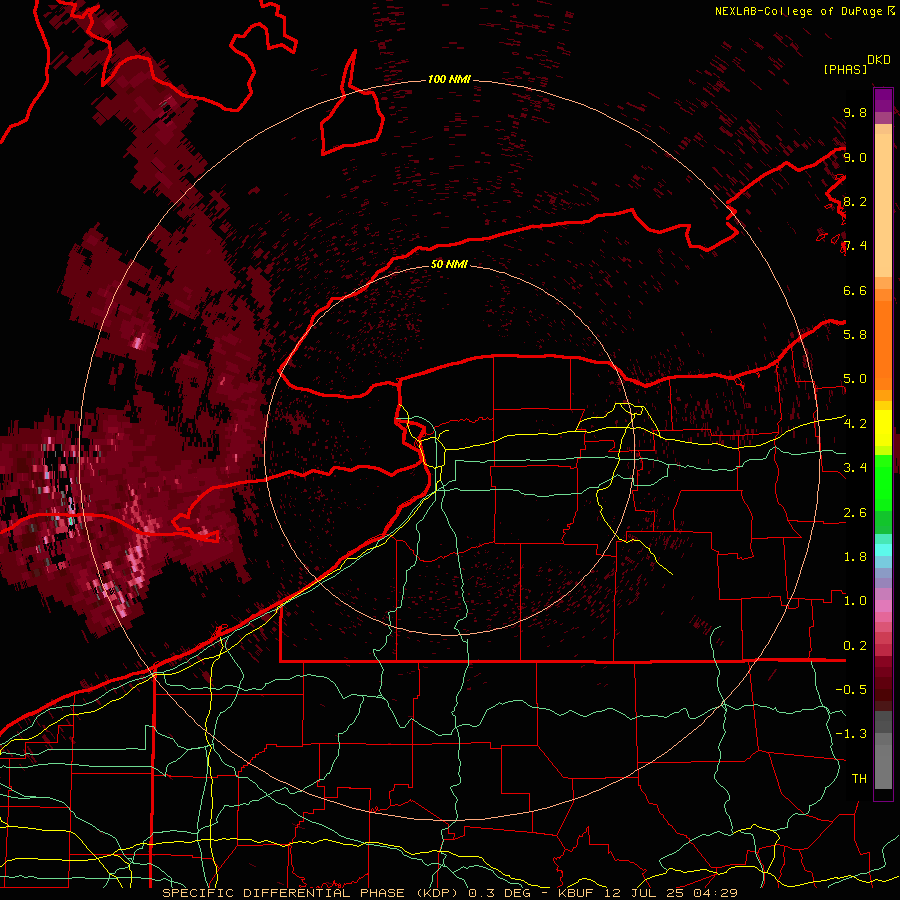Click the 6.6 scale value
900x900 pixels.
click(855, 290)
